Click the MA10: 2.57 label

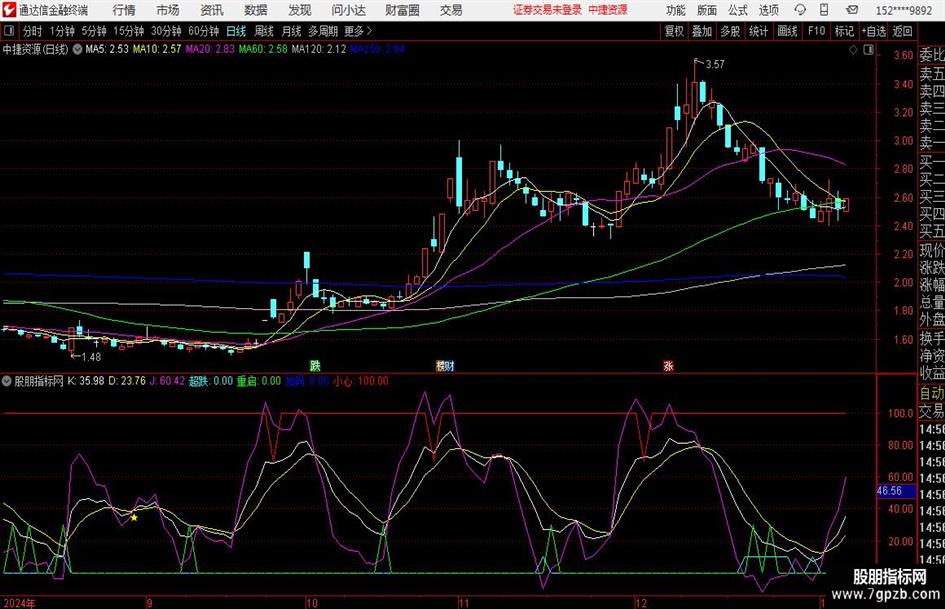[x=157, y=49]
